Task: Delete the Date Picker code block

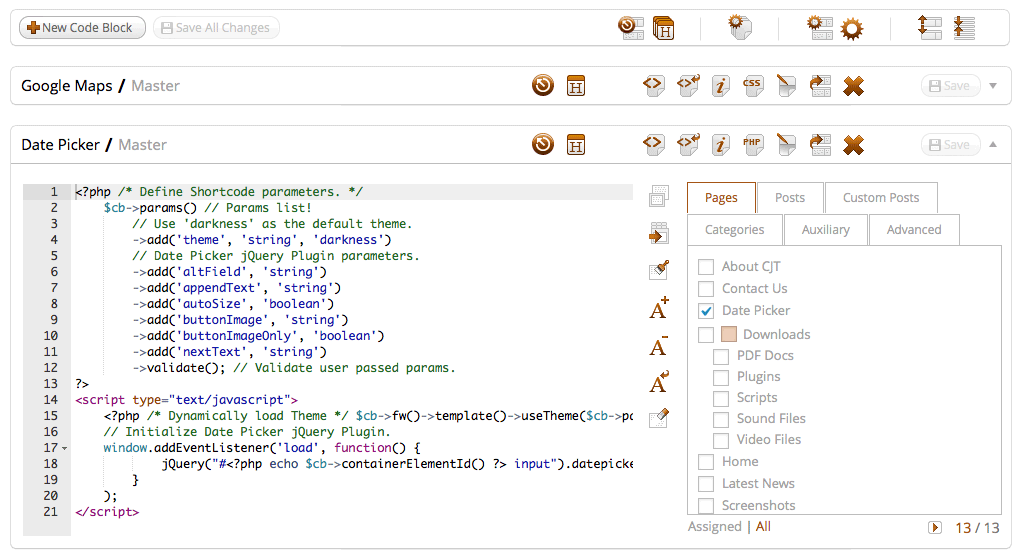Action: (853, 145)
